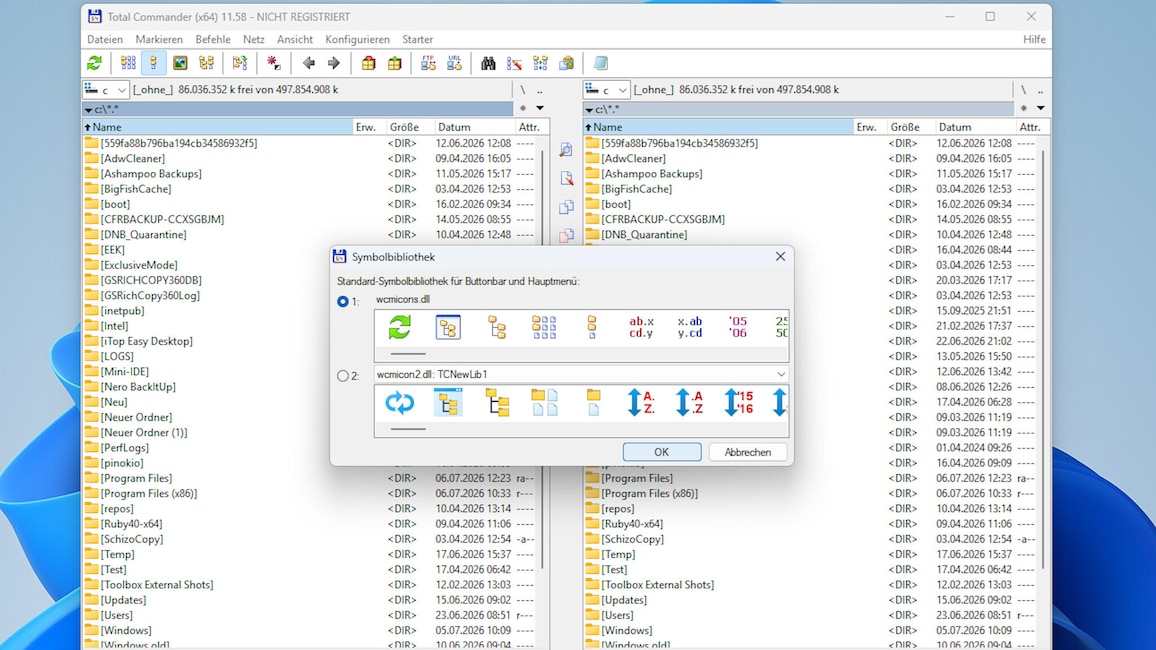Screen dimensions: 1156x650
Task: Open the left panel drive 'c' dropdown
Action: 106,90
